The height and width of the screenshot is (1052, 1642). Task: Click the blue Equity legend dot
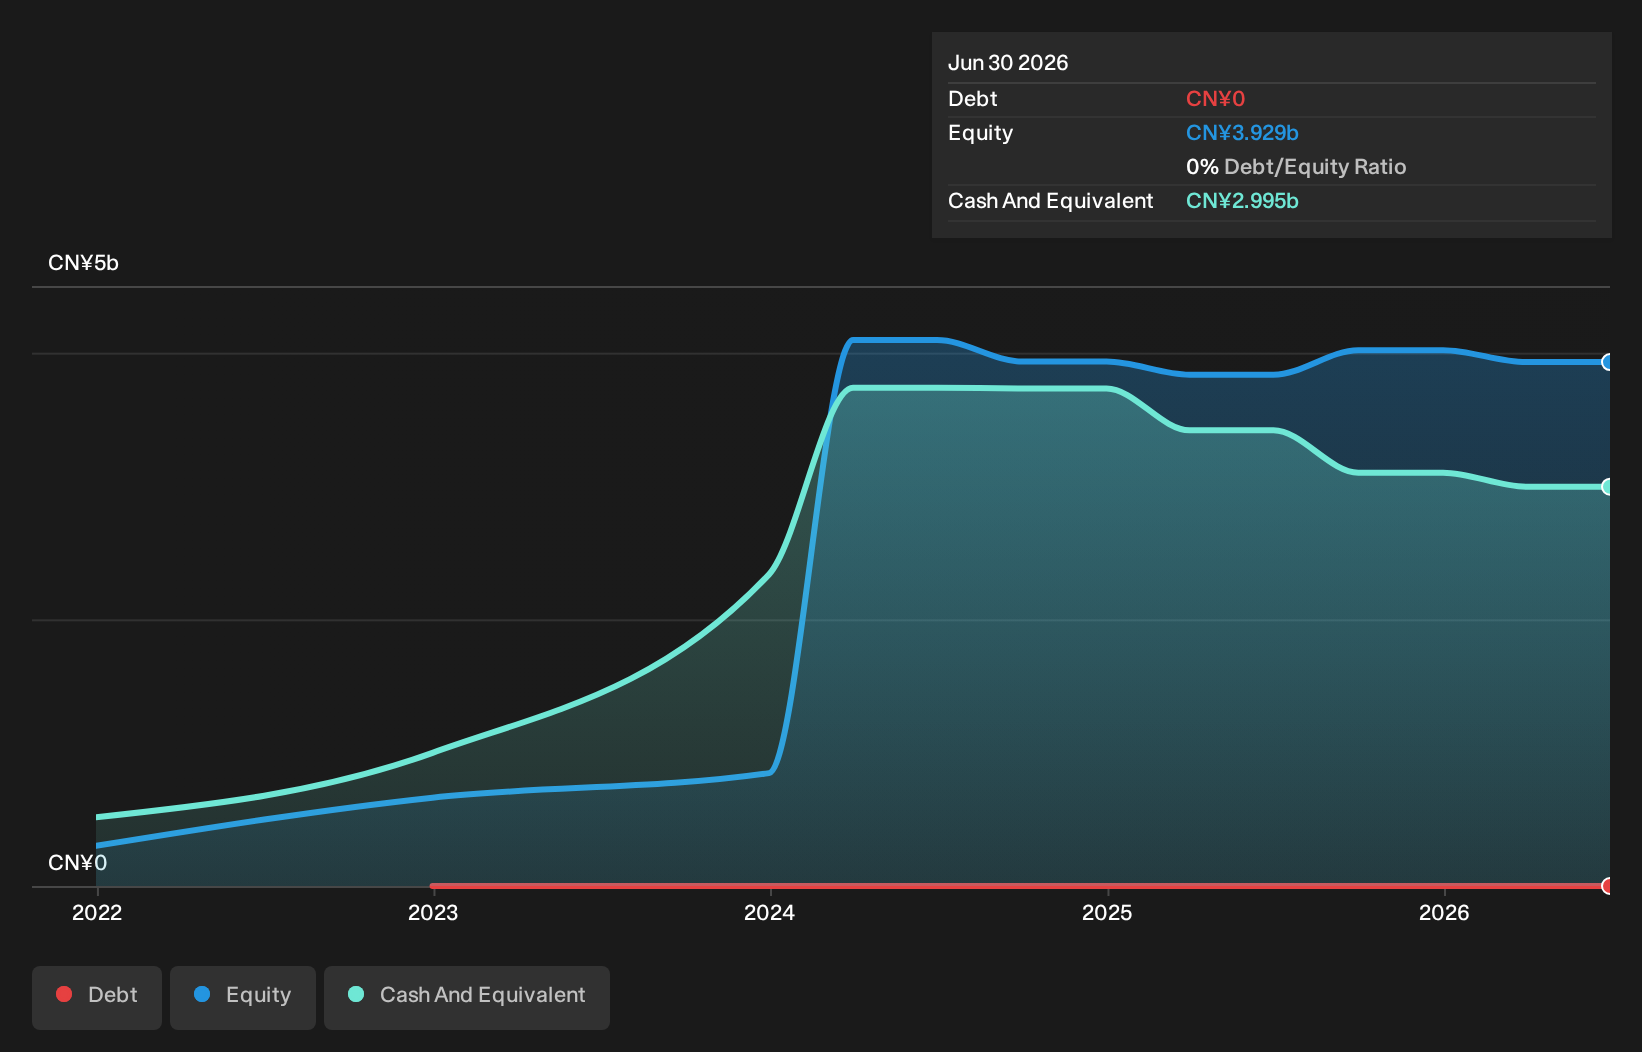click(202, 994)
